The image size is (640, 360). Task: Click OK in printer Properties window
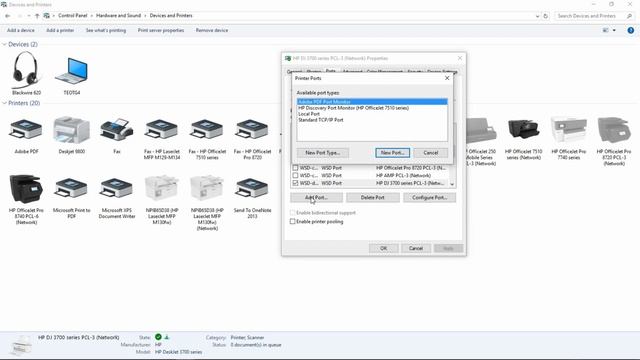pos(384,248)
